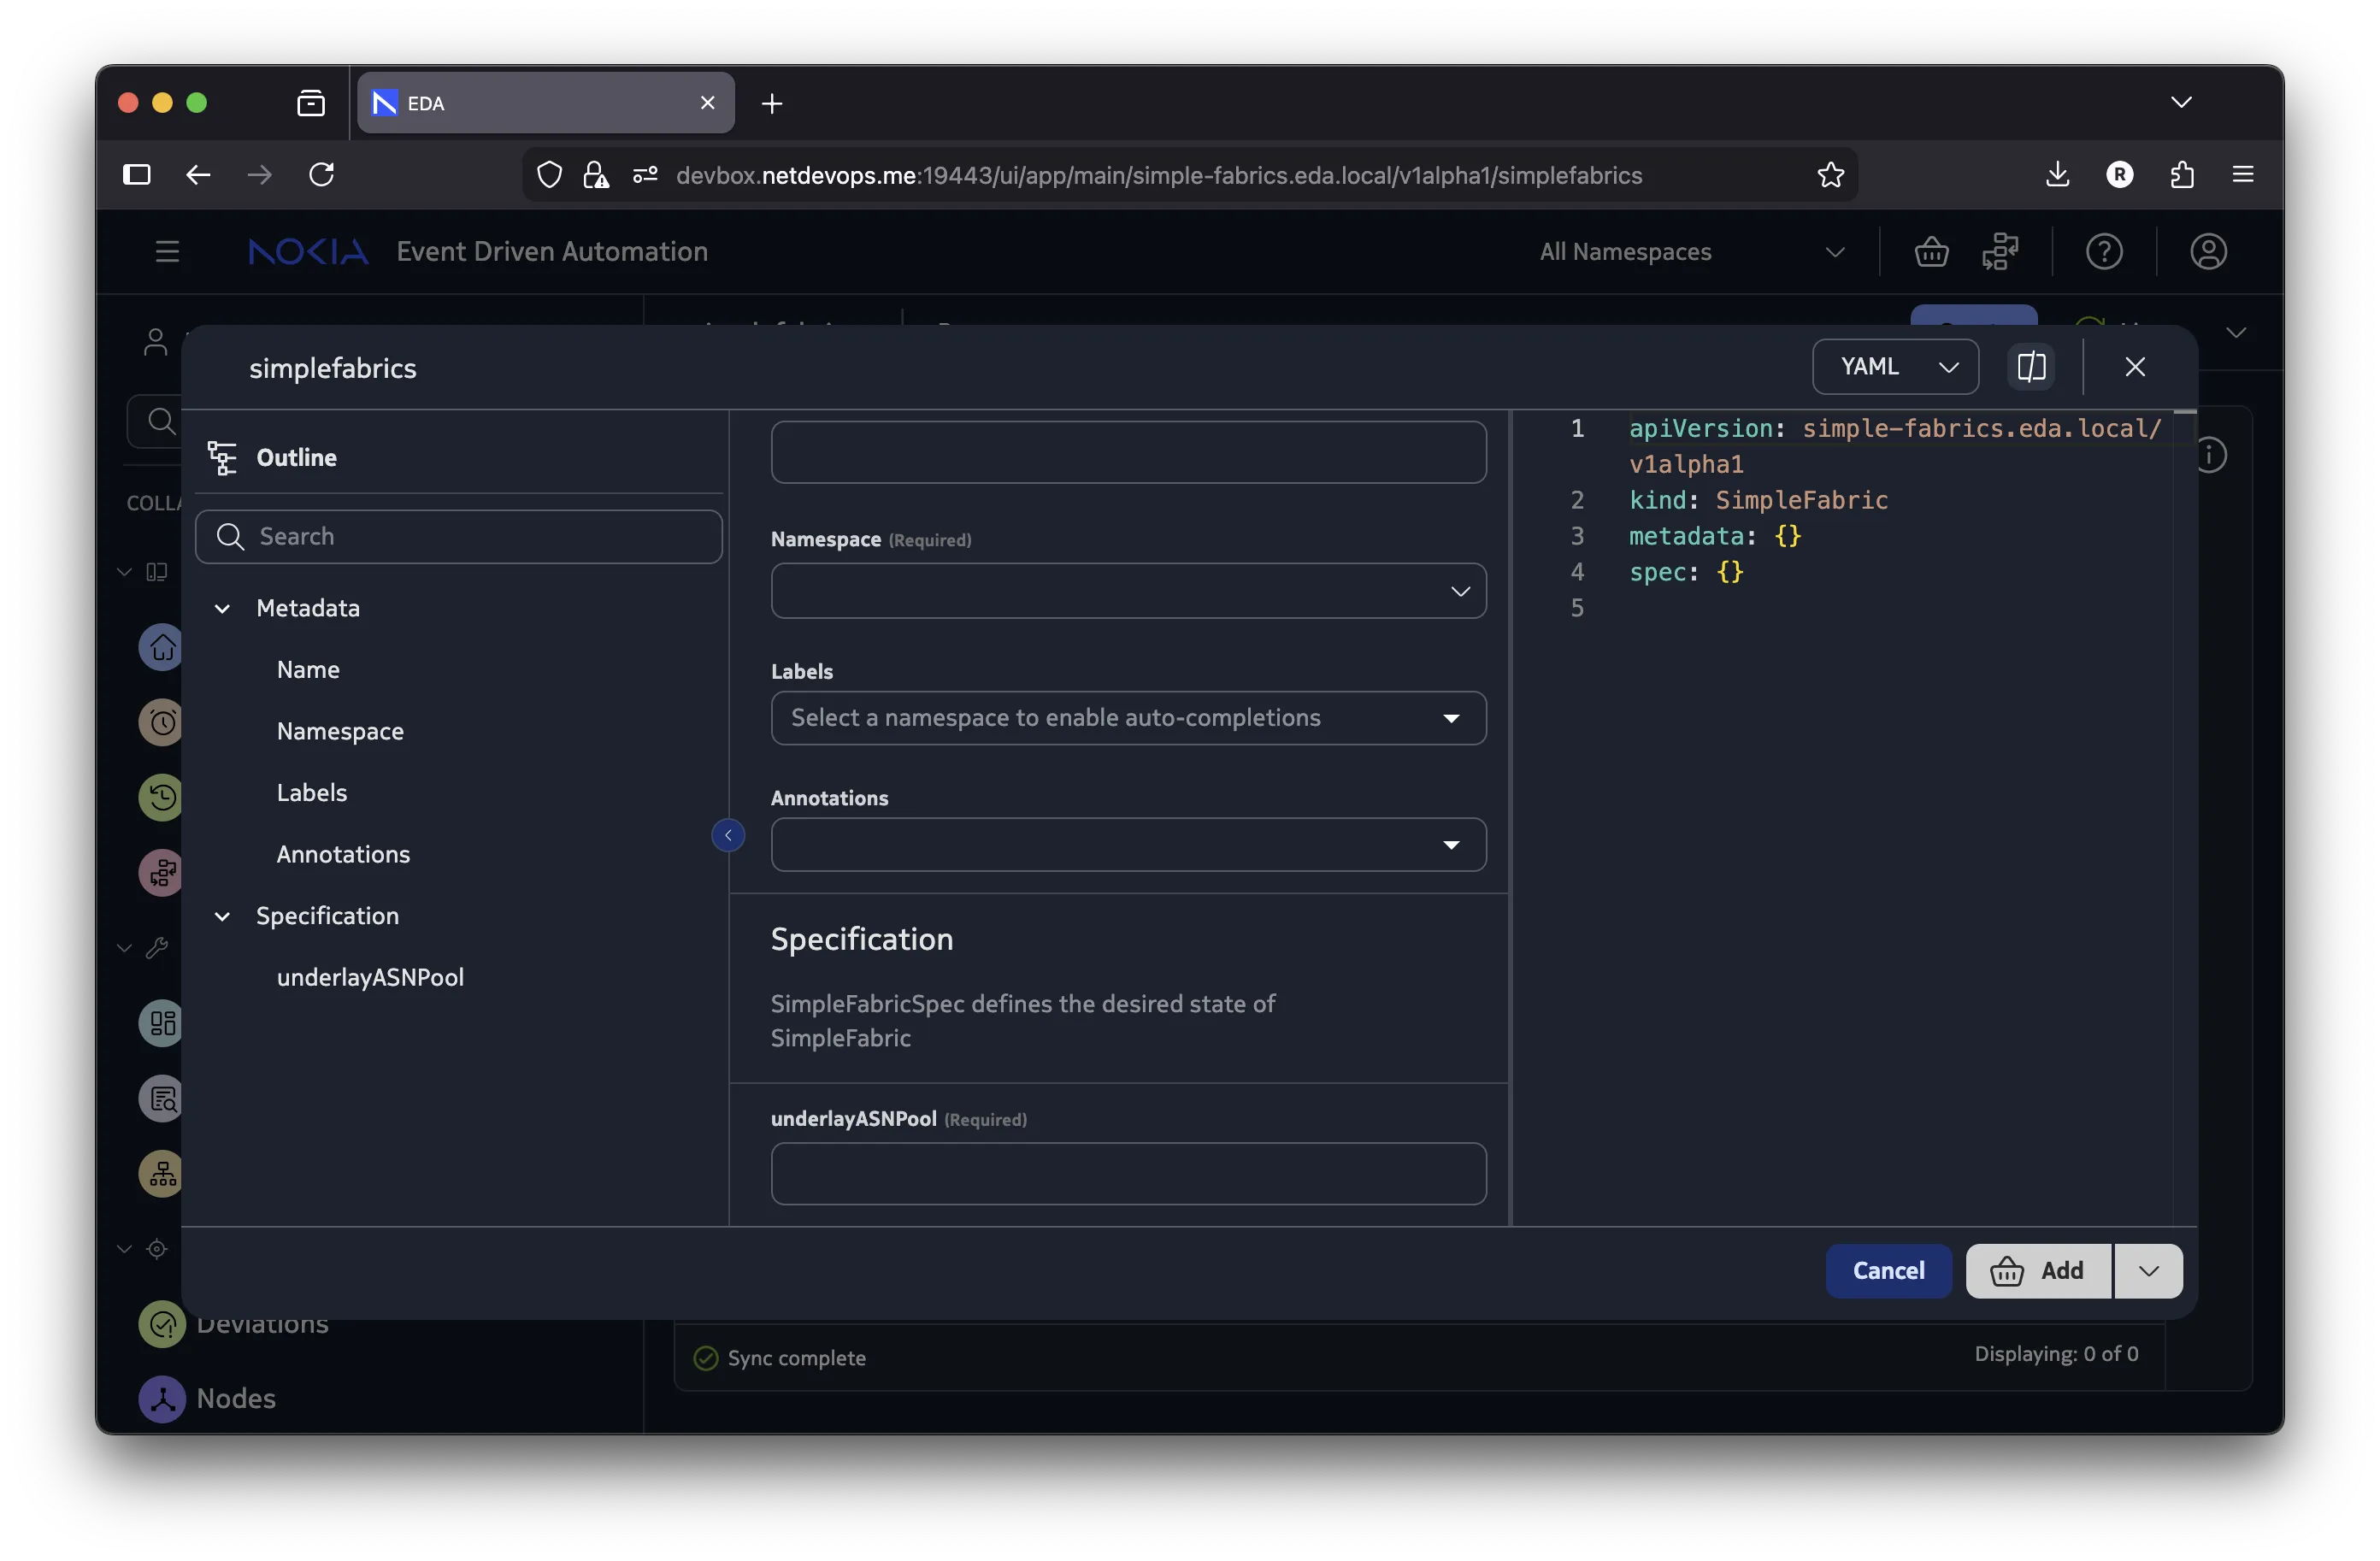
Task: Open the Firefox application menu
Action: [2243, 175]
